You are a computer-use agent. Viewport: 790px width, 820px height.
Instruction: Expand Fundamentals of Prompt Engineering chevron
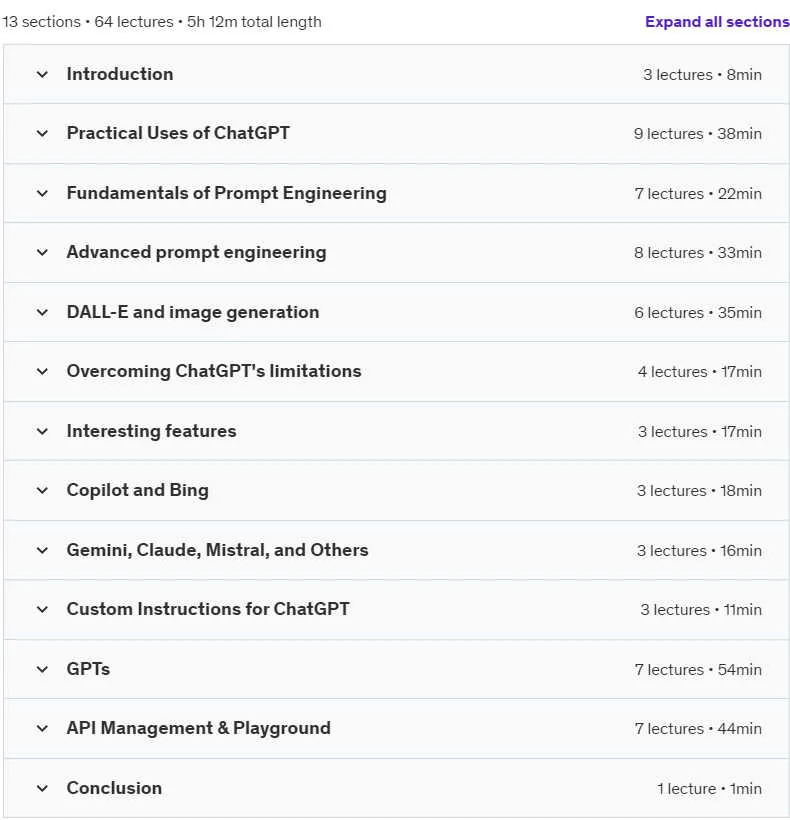[42, 193]
